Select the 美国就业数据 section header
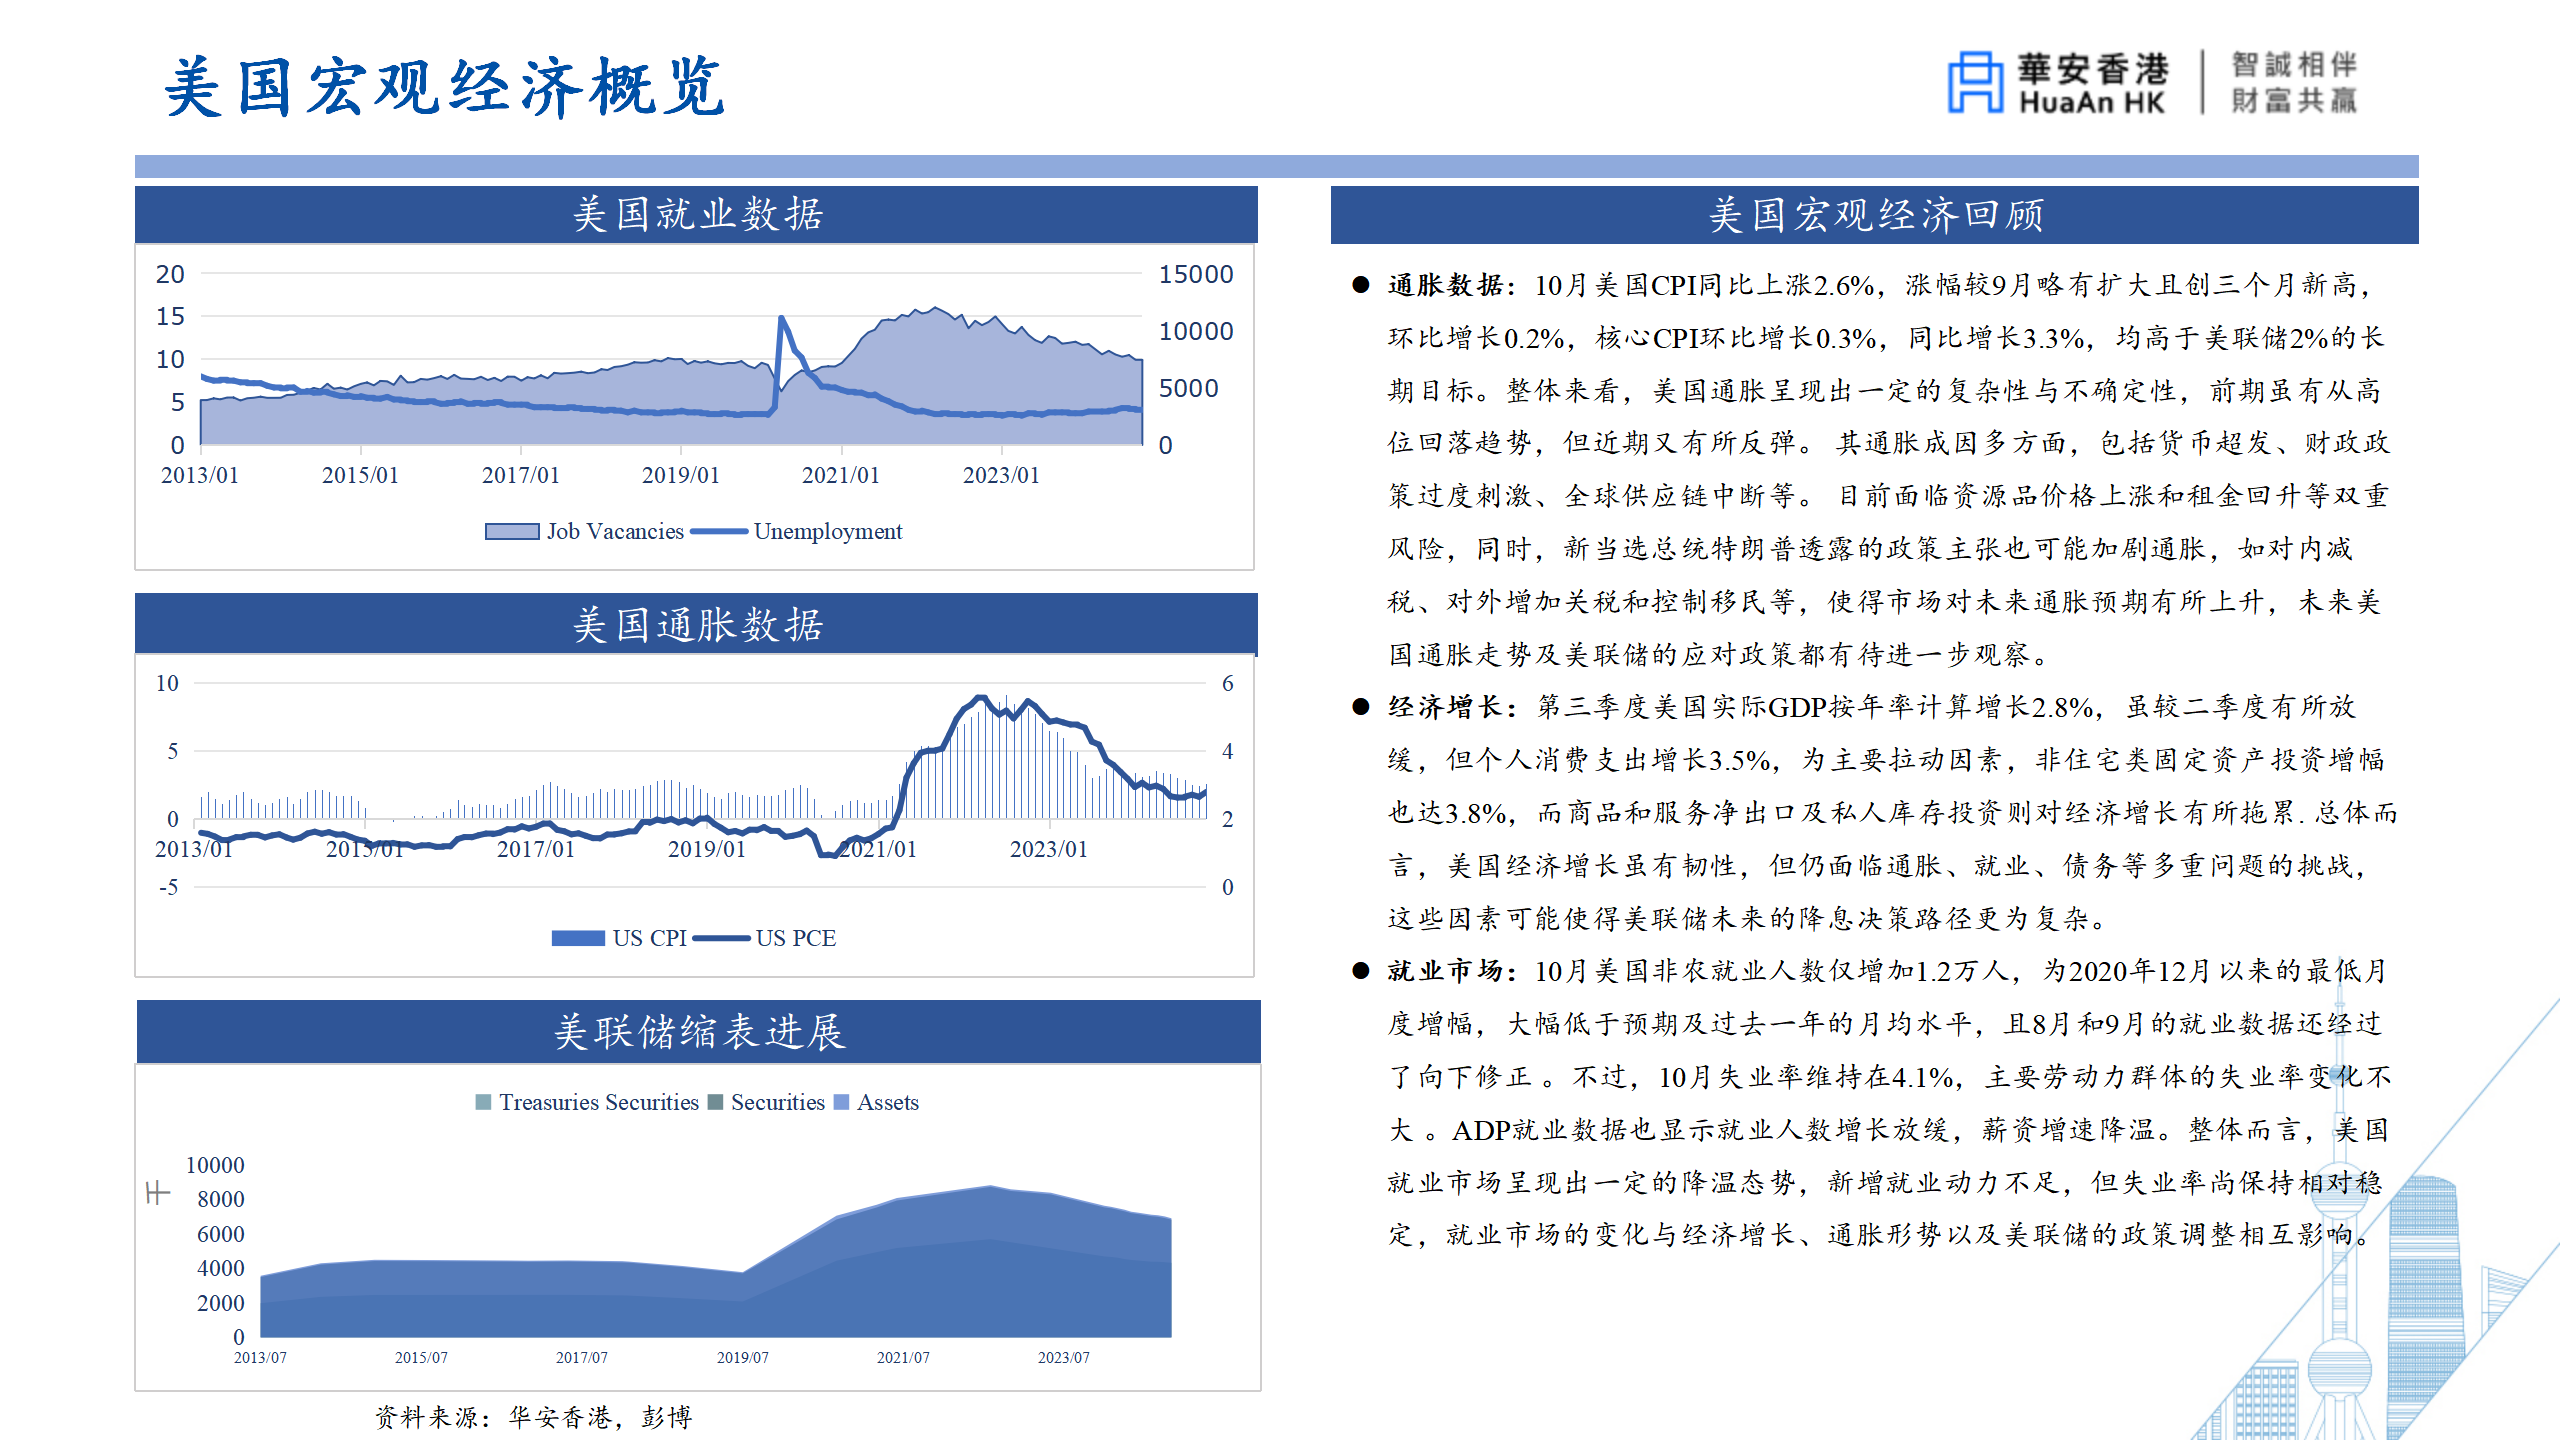The height and width of the screenshot is (1440, 2560). coord(696,214)
